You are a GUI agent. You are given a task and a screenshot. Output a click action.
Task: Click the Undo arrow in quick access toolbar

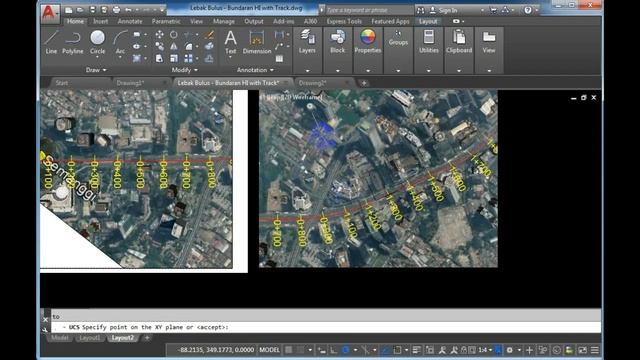point(128,10)
